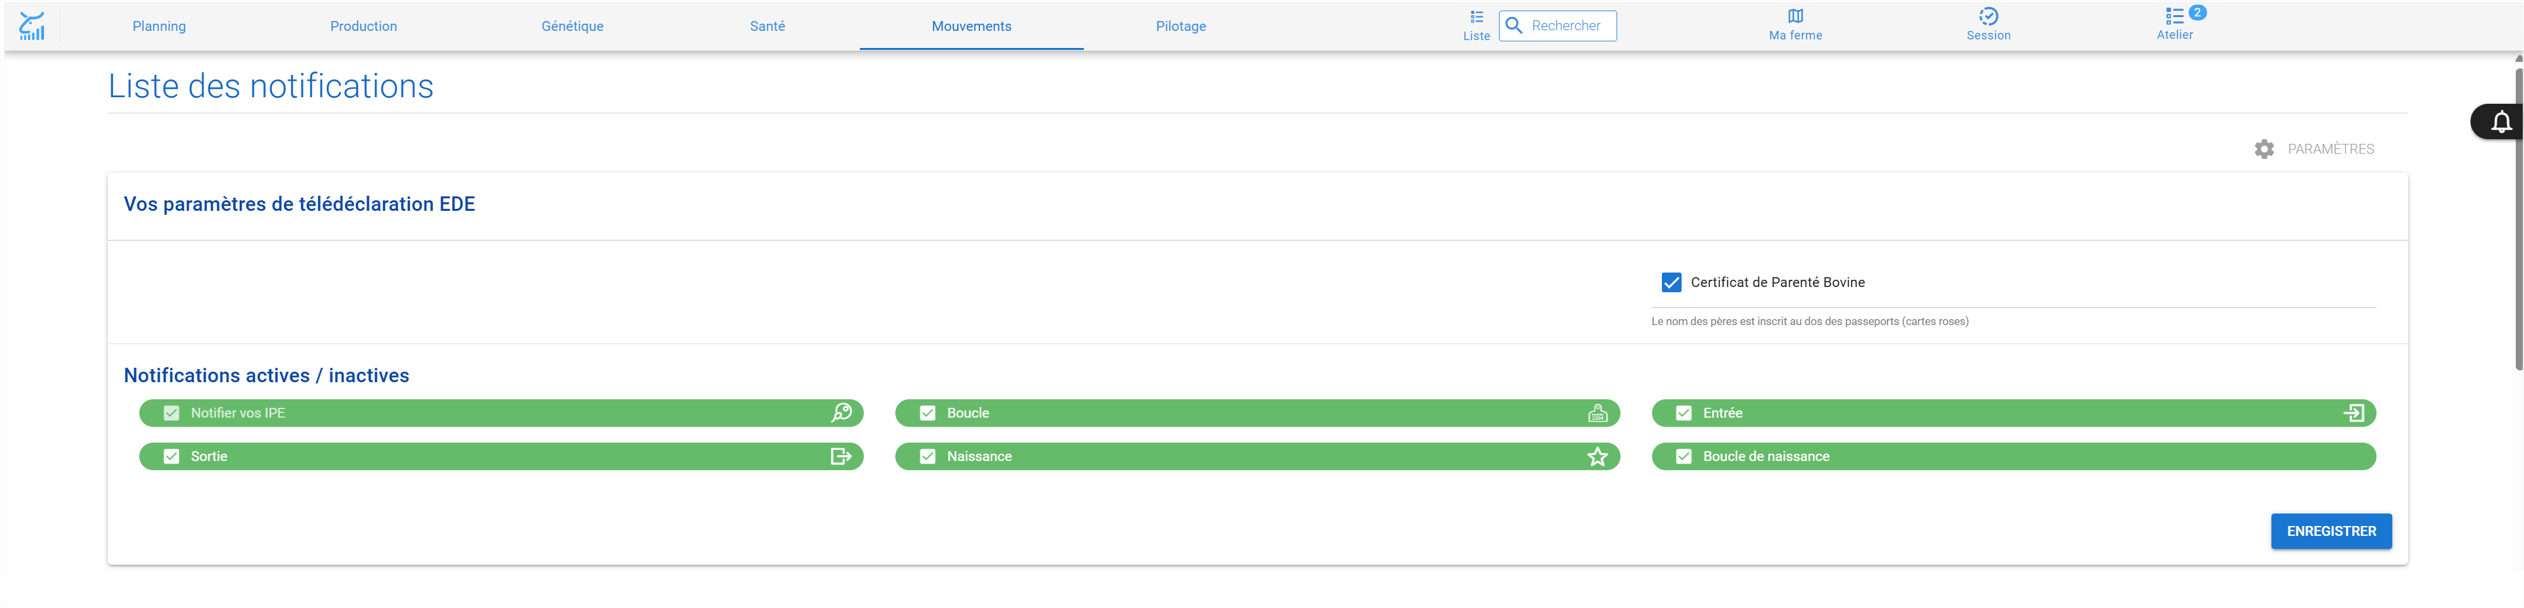2524x608 pixels.
Task: Click the ENREGISTRER button
Action: click(2331, 531)
